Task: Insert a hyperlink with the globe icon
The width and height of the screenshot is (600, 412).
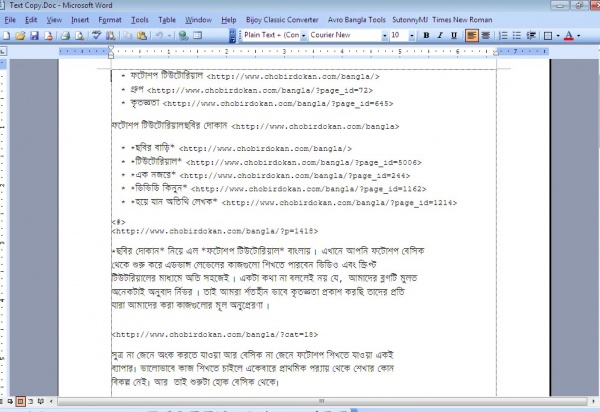Action: [184, 36]
